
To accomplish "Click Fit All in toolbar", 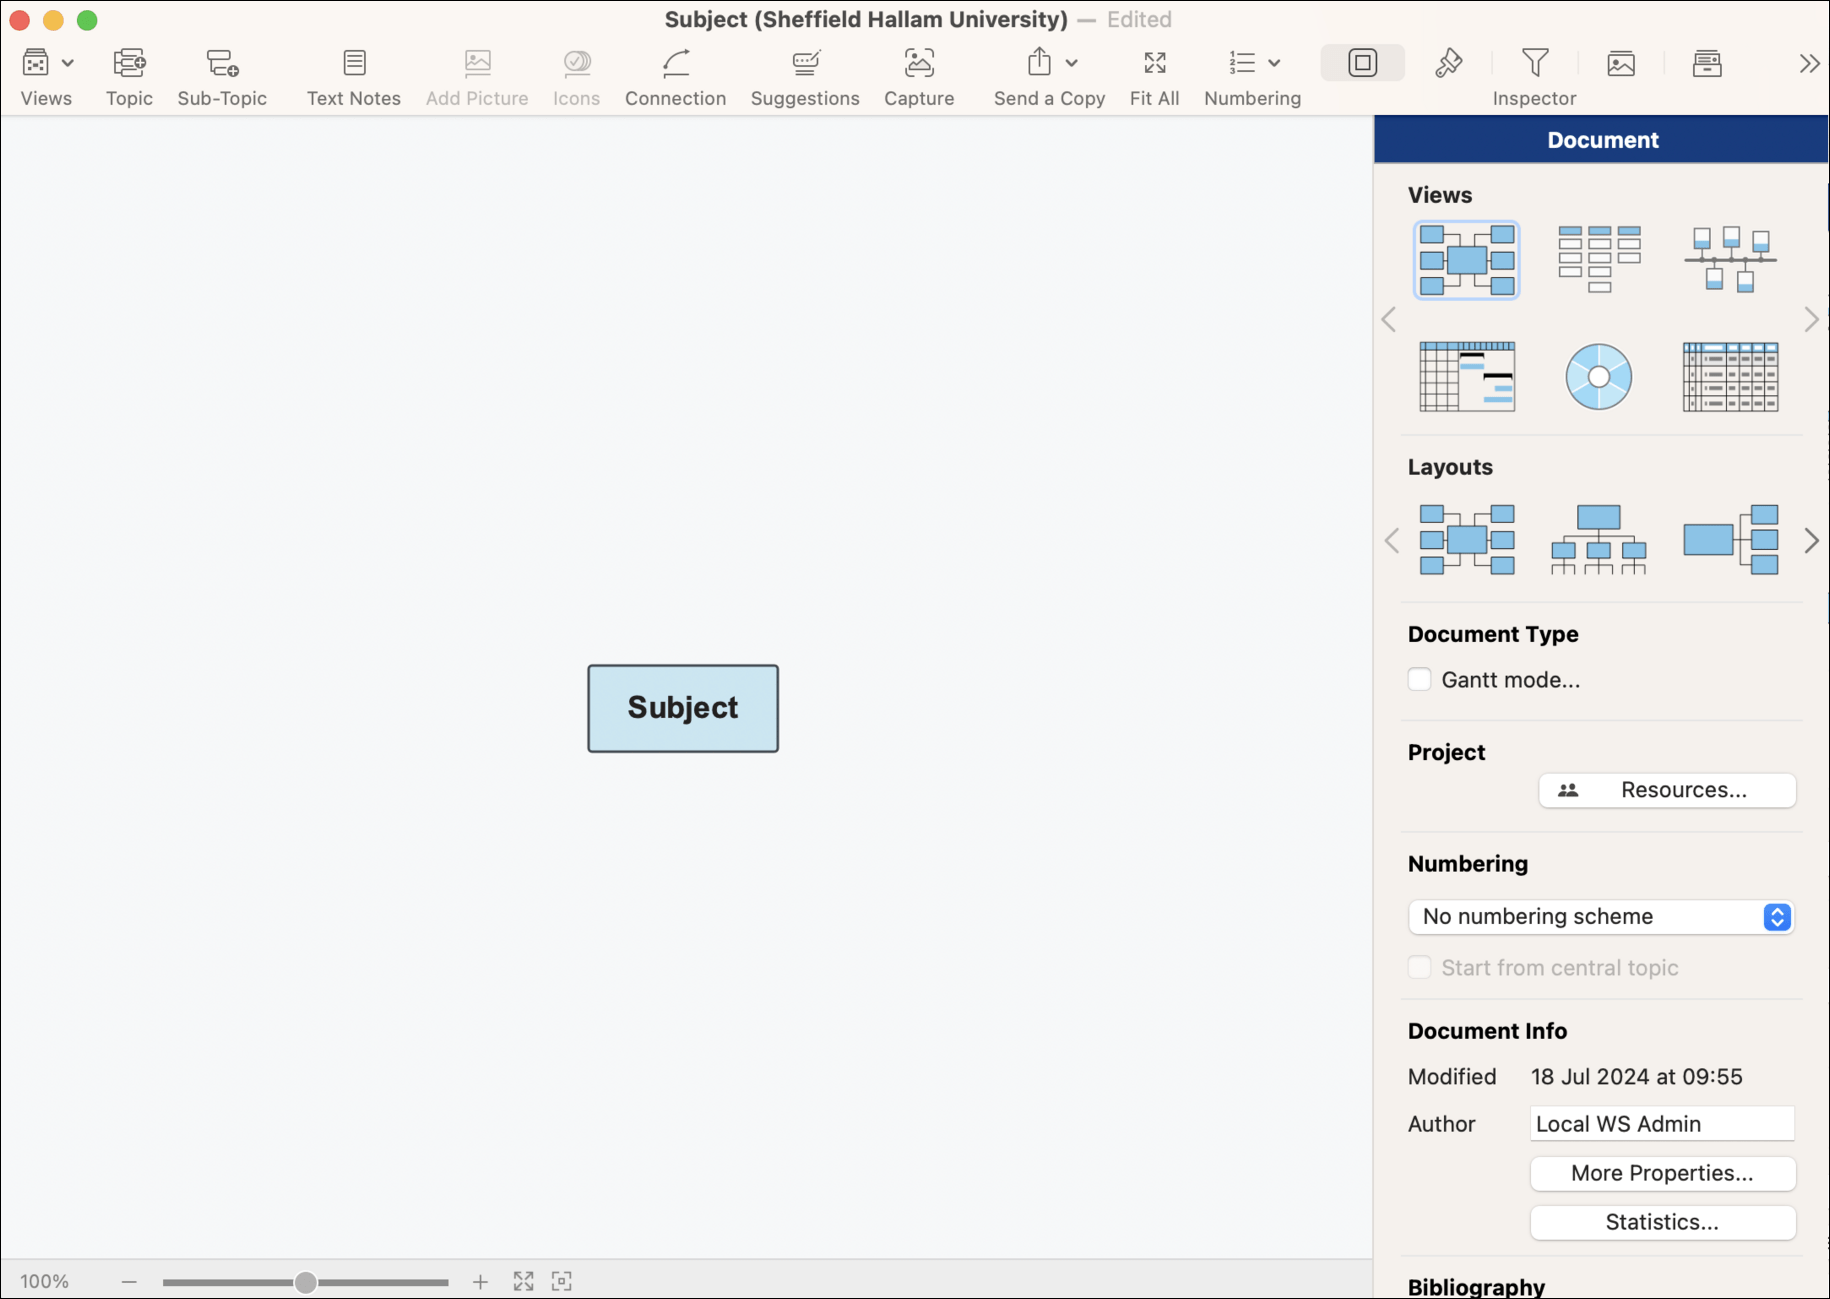I will [1154, 64].
